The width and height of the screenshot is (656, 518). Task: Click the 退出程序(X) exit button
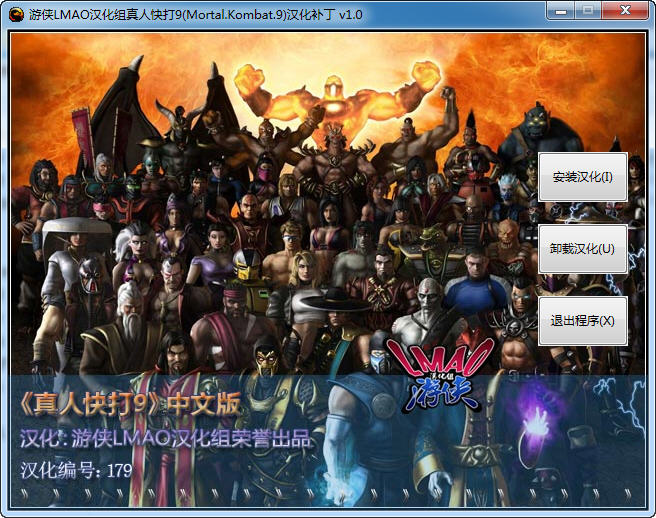click(x=583, y=321)
